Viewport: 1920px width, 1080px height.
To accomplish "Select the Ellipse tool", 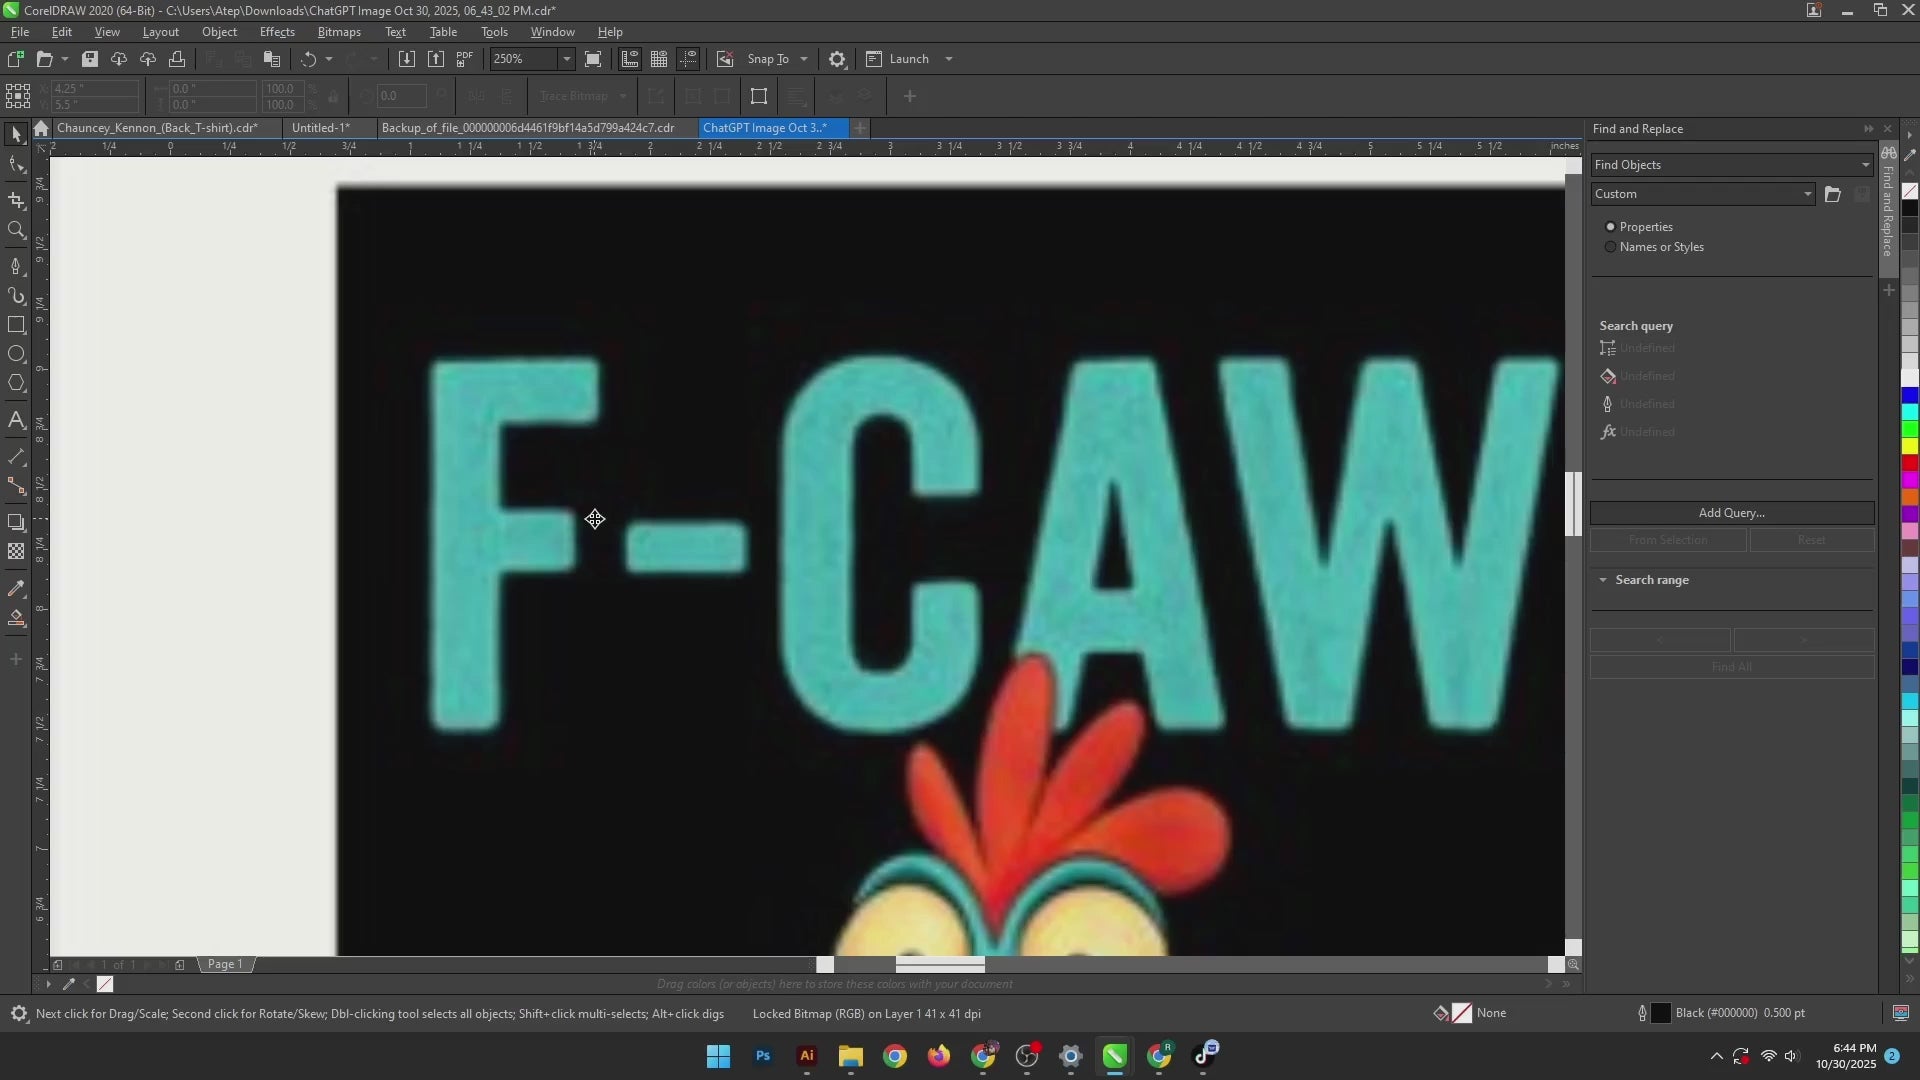I will 16,354.
